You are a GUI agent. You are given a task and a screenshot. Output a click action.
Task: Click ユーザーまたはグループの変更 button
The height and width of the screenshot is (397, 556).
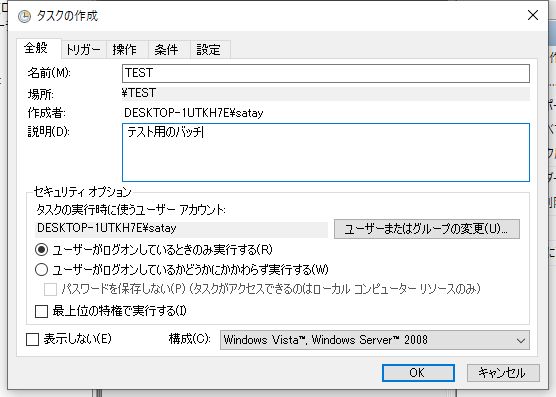427,229
